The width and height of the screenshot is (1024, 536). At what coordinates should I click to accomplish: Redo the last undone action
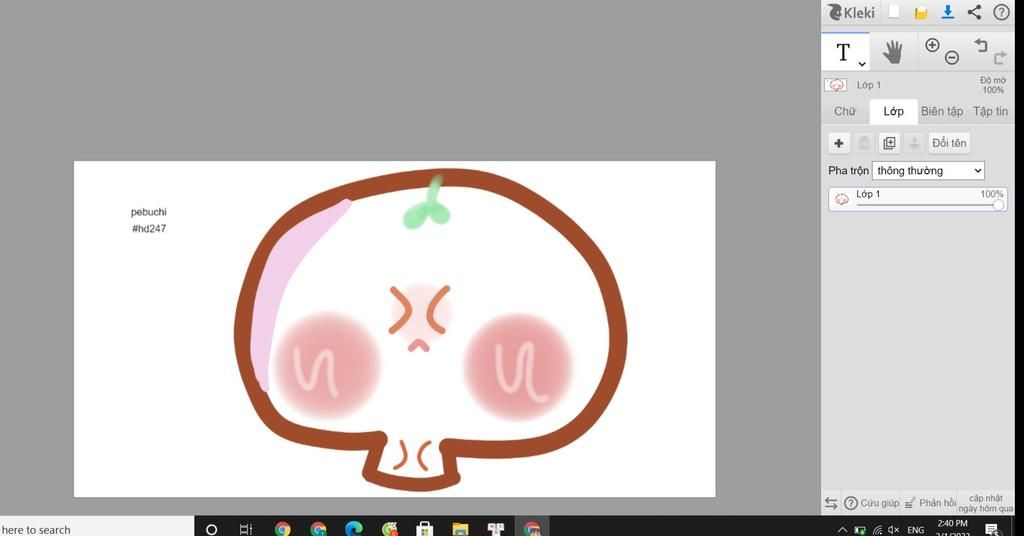(x=1000, y=58)
